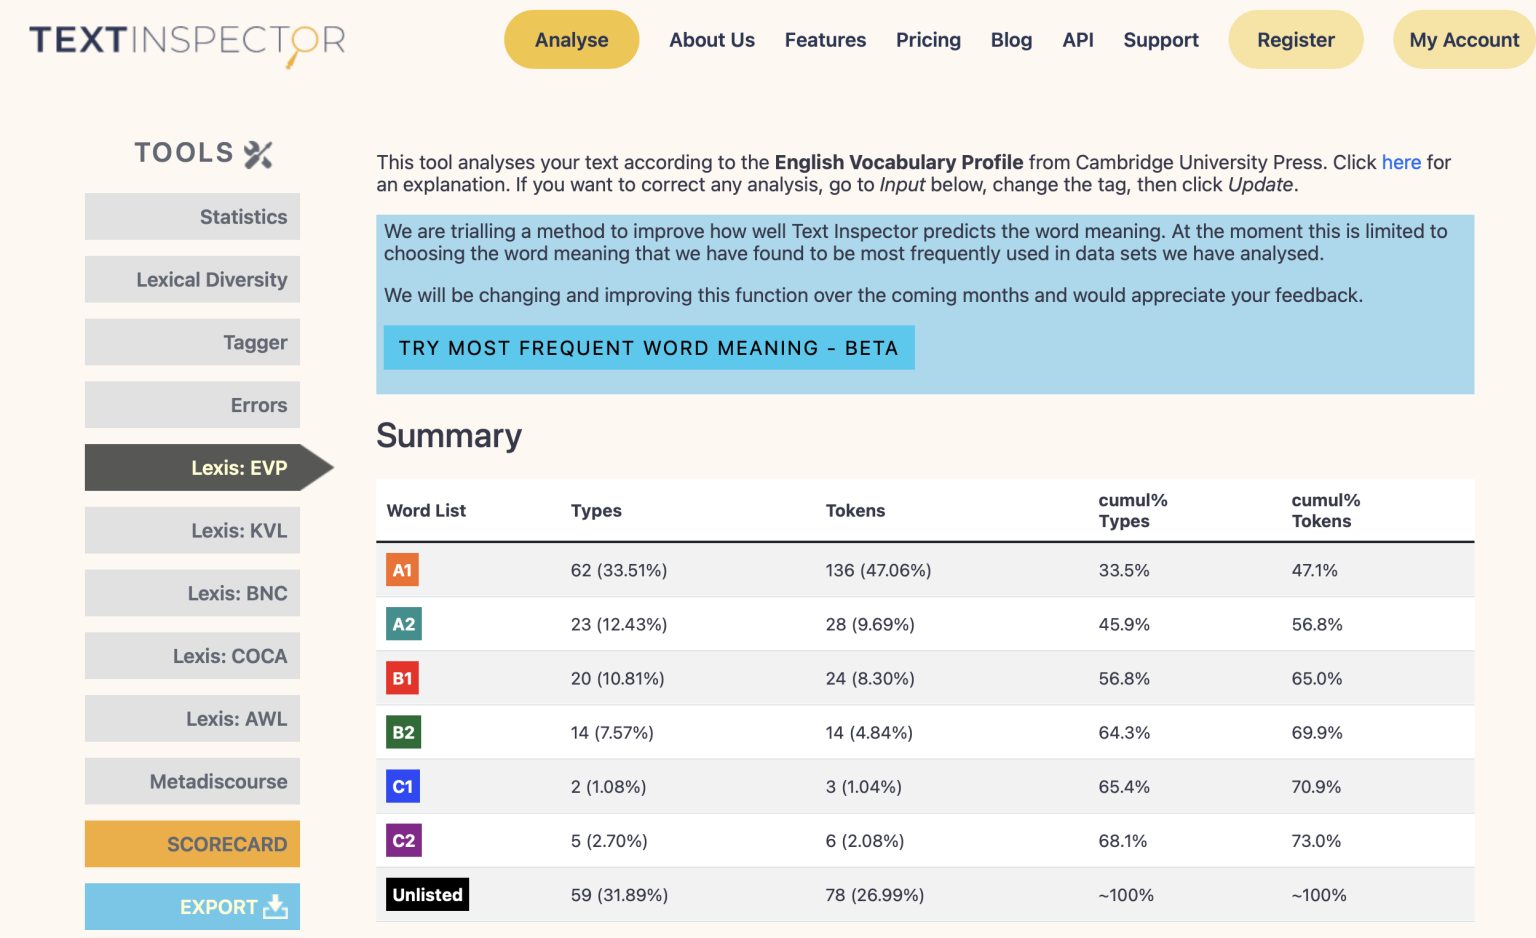Viewport: 1536px width, 938px height.
Task: Click the crossed-tools icon next to TOOLS
Action: click(258, 152)
